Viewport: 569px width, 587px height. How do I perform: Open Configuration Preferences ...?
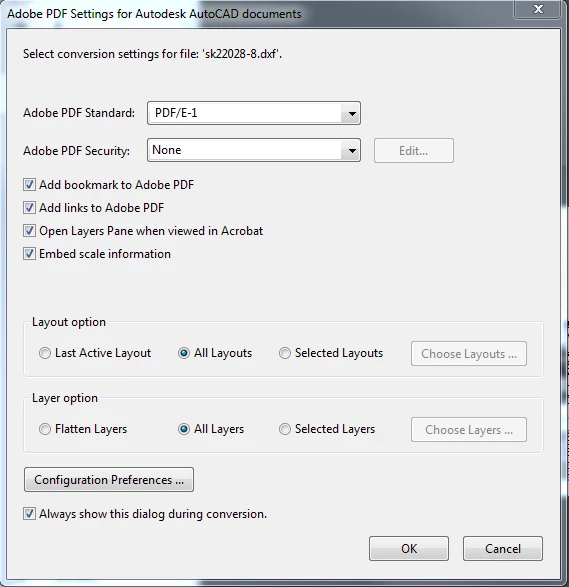point(109,480)
